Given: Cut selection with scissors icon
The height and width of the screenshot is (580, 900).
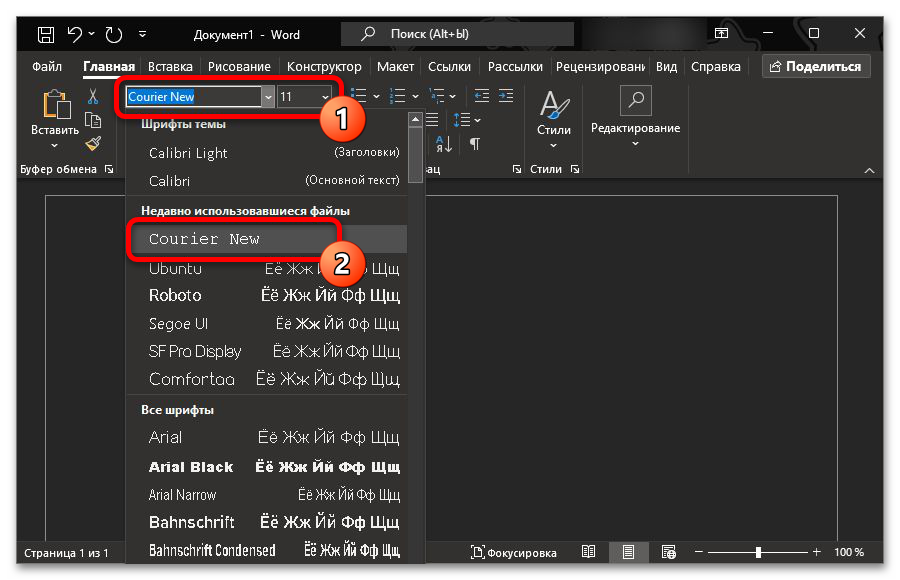Looking at the screenshot, I should click(93, 96).
